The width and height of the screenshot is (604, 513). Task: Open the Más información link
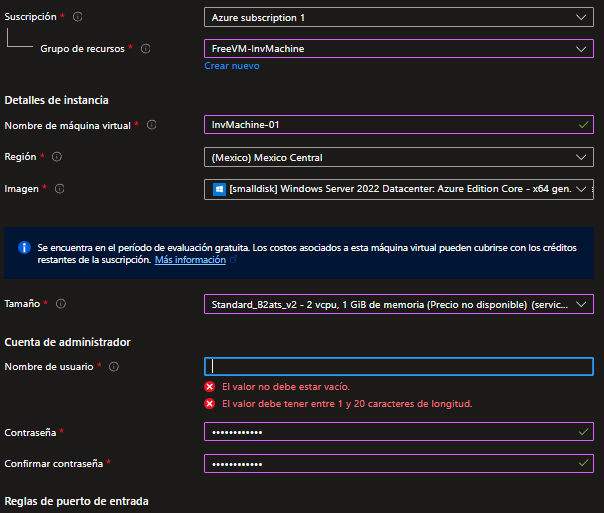coord(190,260)
